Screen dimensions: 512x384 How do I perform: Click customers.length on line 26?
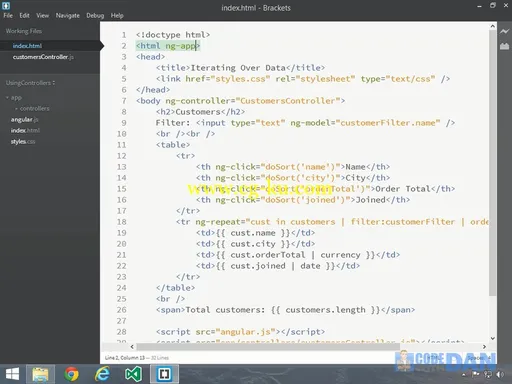click(325, 310)
